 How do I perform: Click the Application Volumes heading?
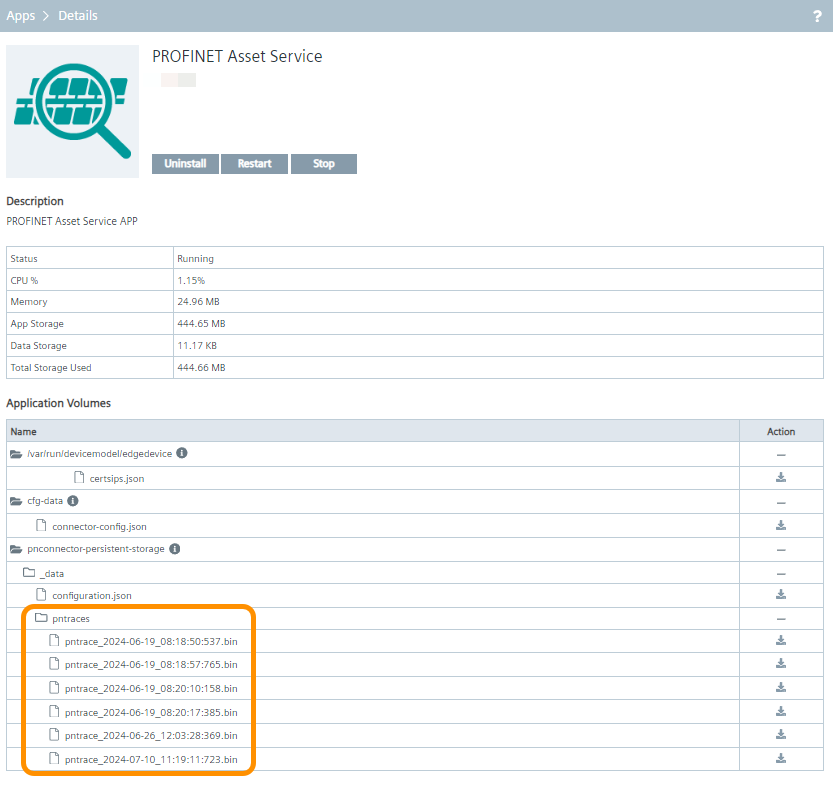(x=58, y=403)
